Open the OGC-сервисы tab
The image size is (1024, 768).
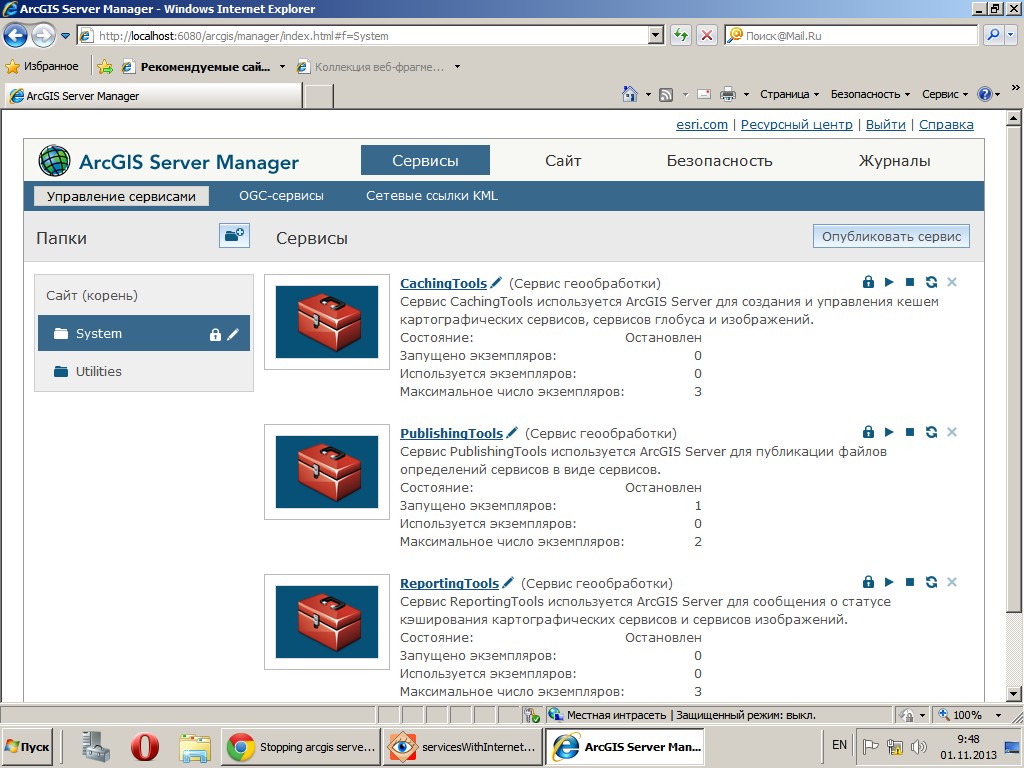tap(283, 196)
